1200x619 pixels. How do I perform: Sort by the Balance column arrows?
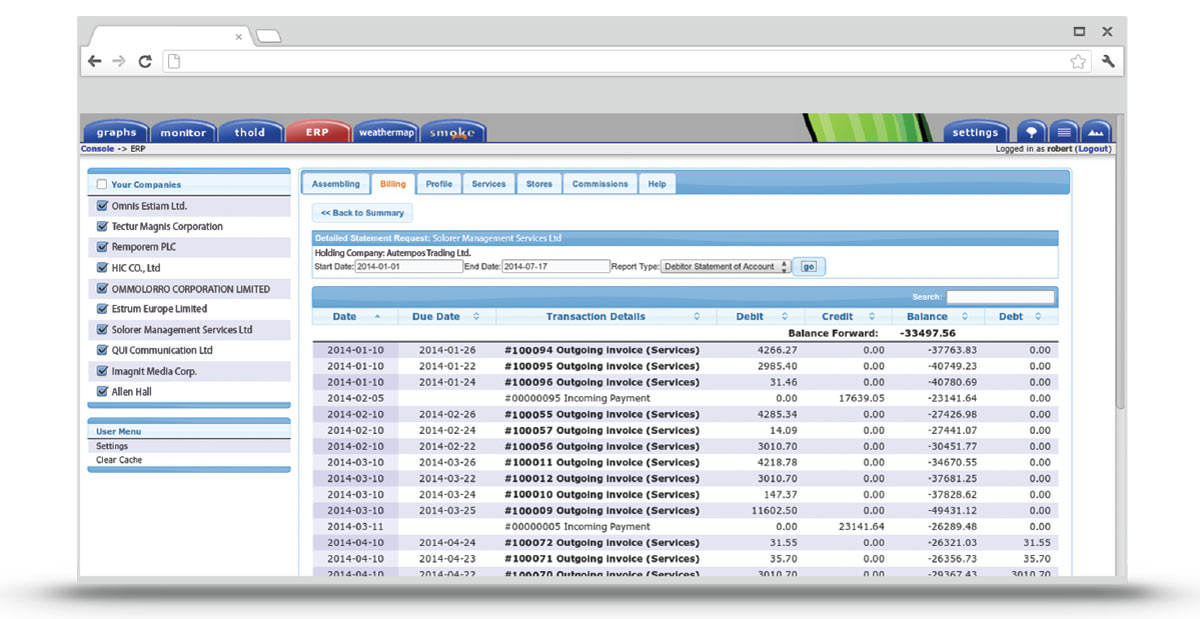(x=964, y=317)
